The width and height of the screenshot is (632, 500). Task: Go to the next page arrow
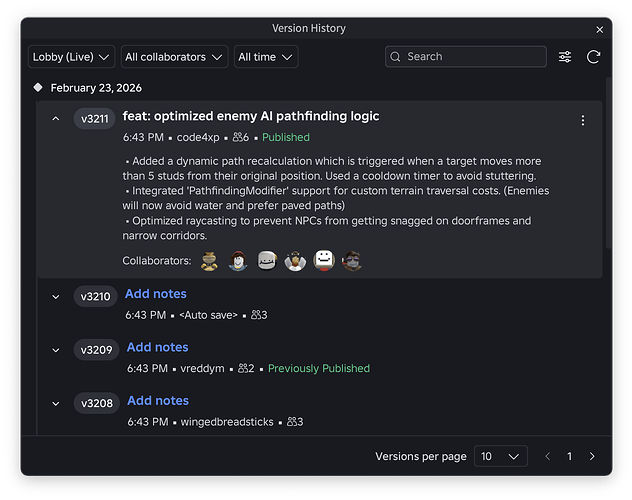(x=592, y=456)
